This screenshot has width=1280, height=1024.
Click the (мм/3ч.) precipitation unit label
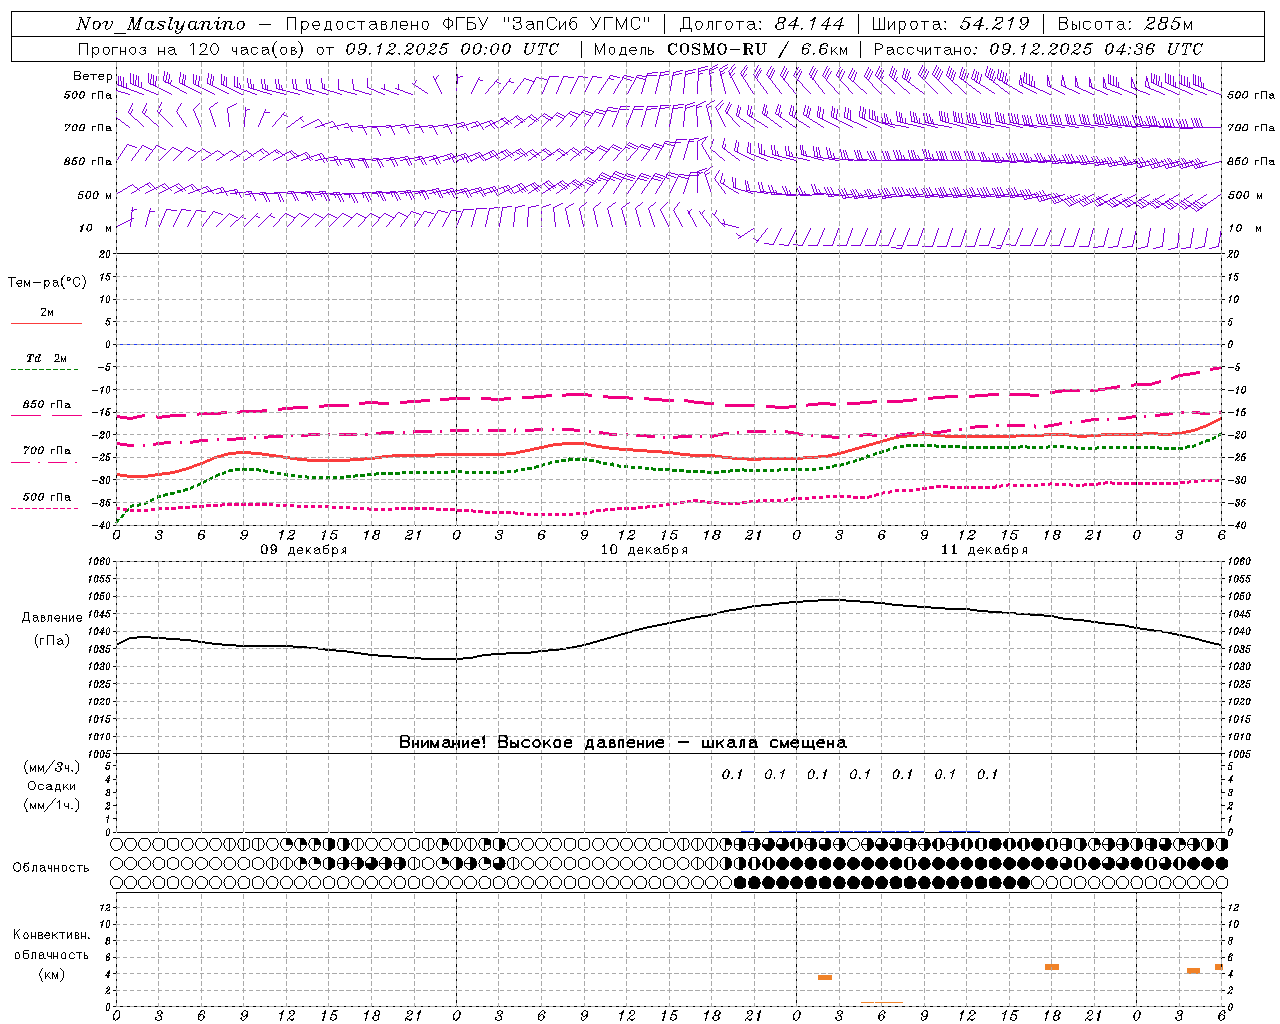[x=52, y=767]
